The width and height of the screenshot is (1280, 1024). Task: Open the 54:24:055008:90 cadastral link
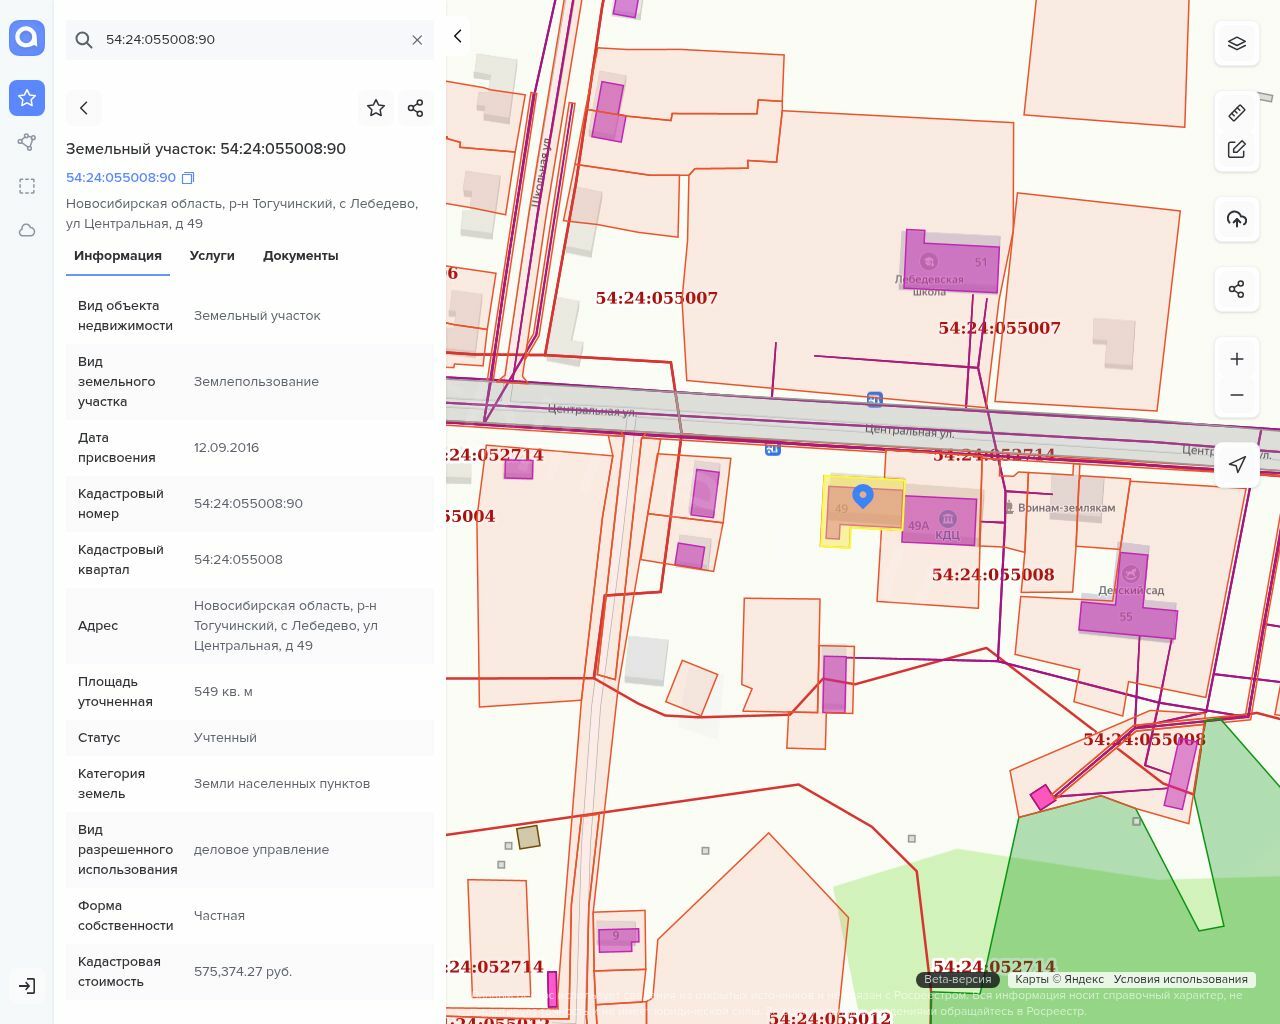[121, 178]
